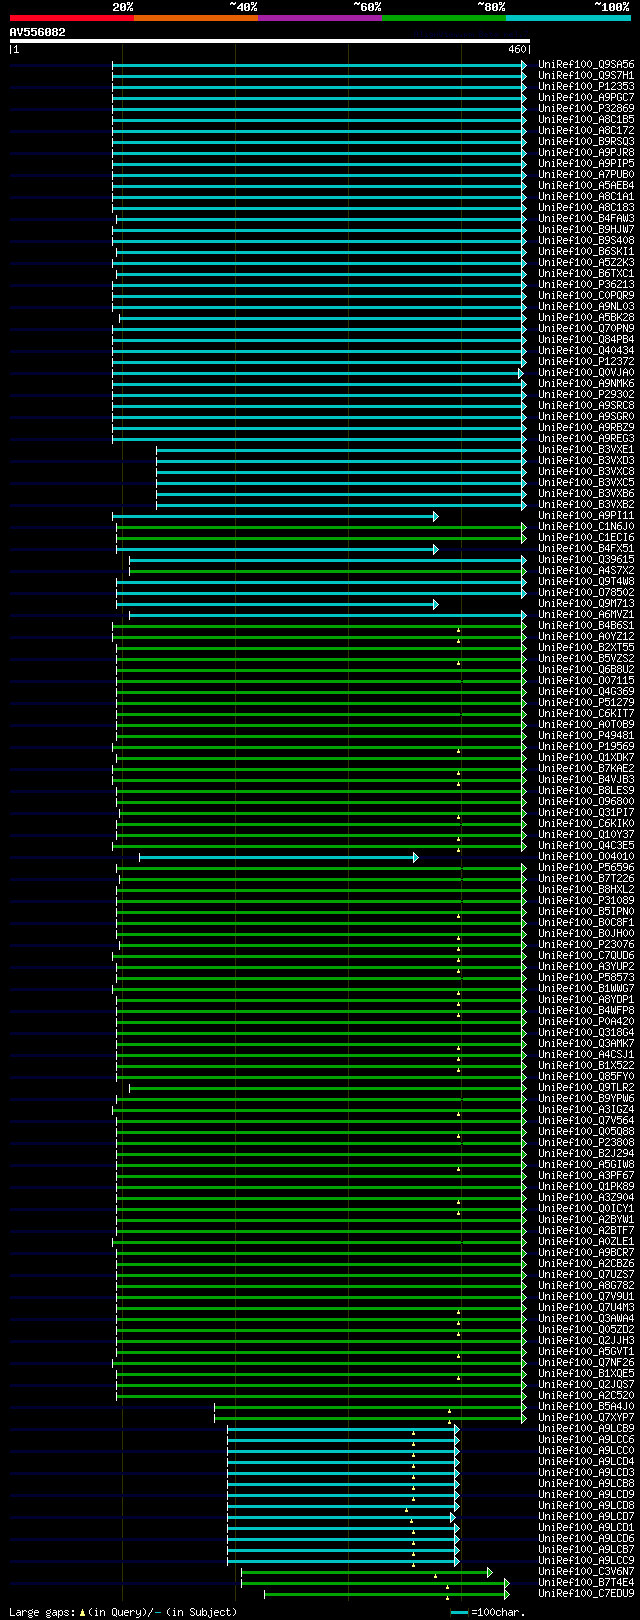Select label UniRef100_P58573
The image size is (640, 1620).
(586, 977)
